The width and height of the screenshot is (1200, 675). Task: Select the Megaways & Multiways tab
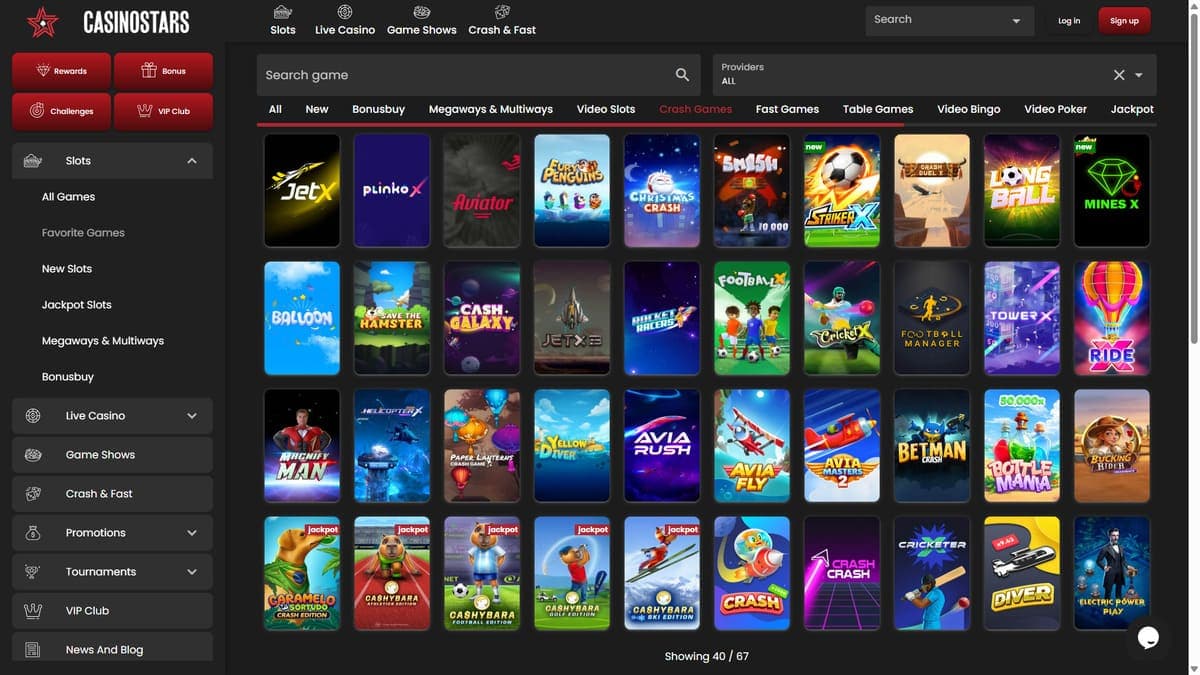[491, 109]
